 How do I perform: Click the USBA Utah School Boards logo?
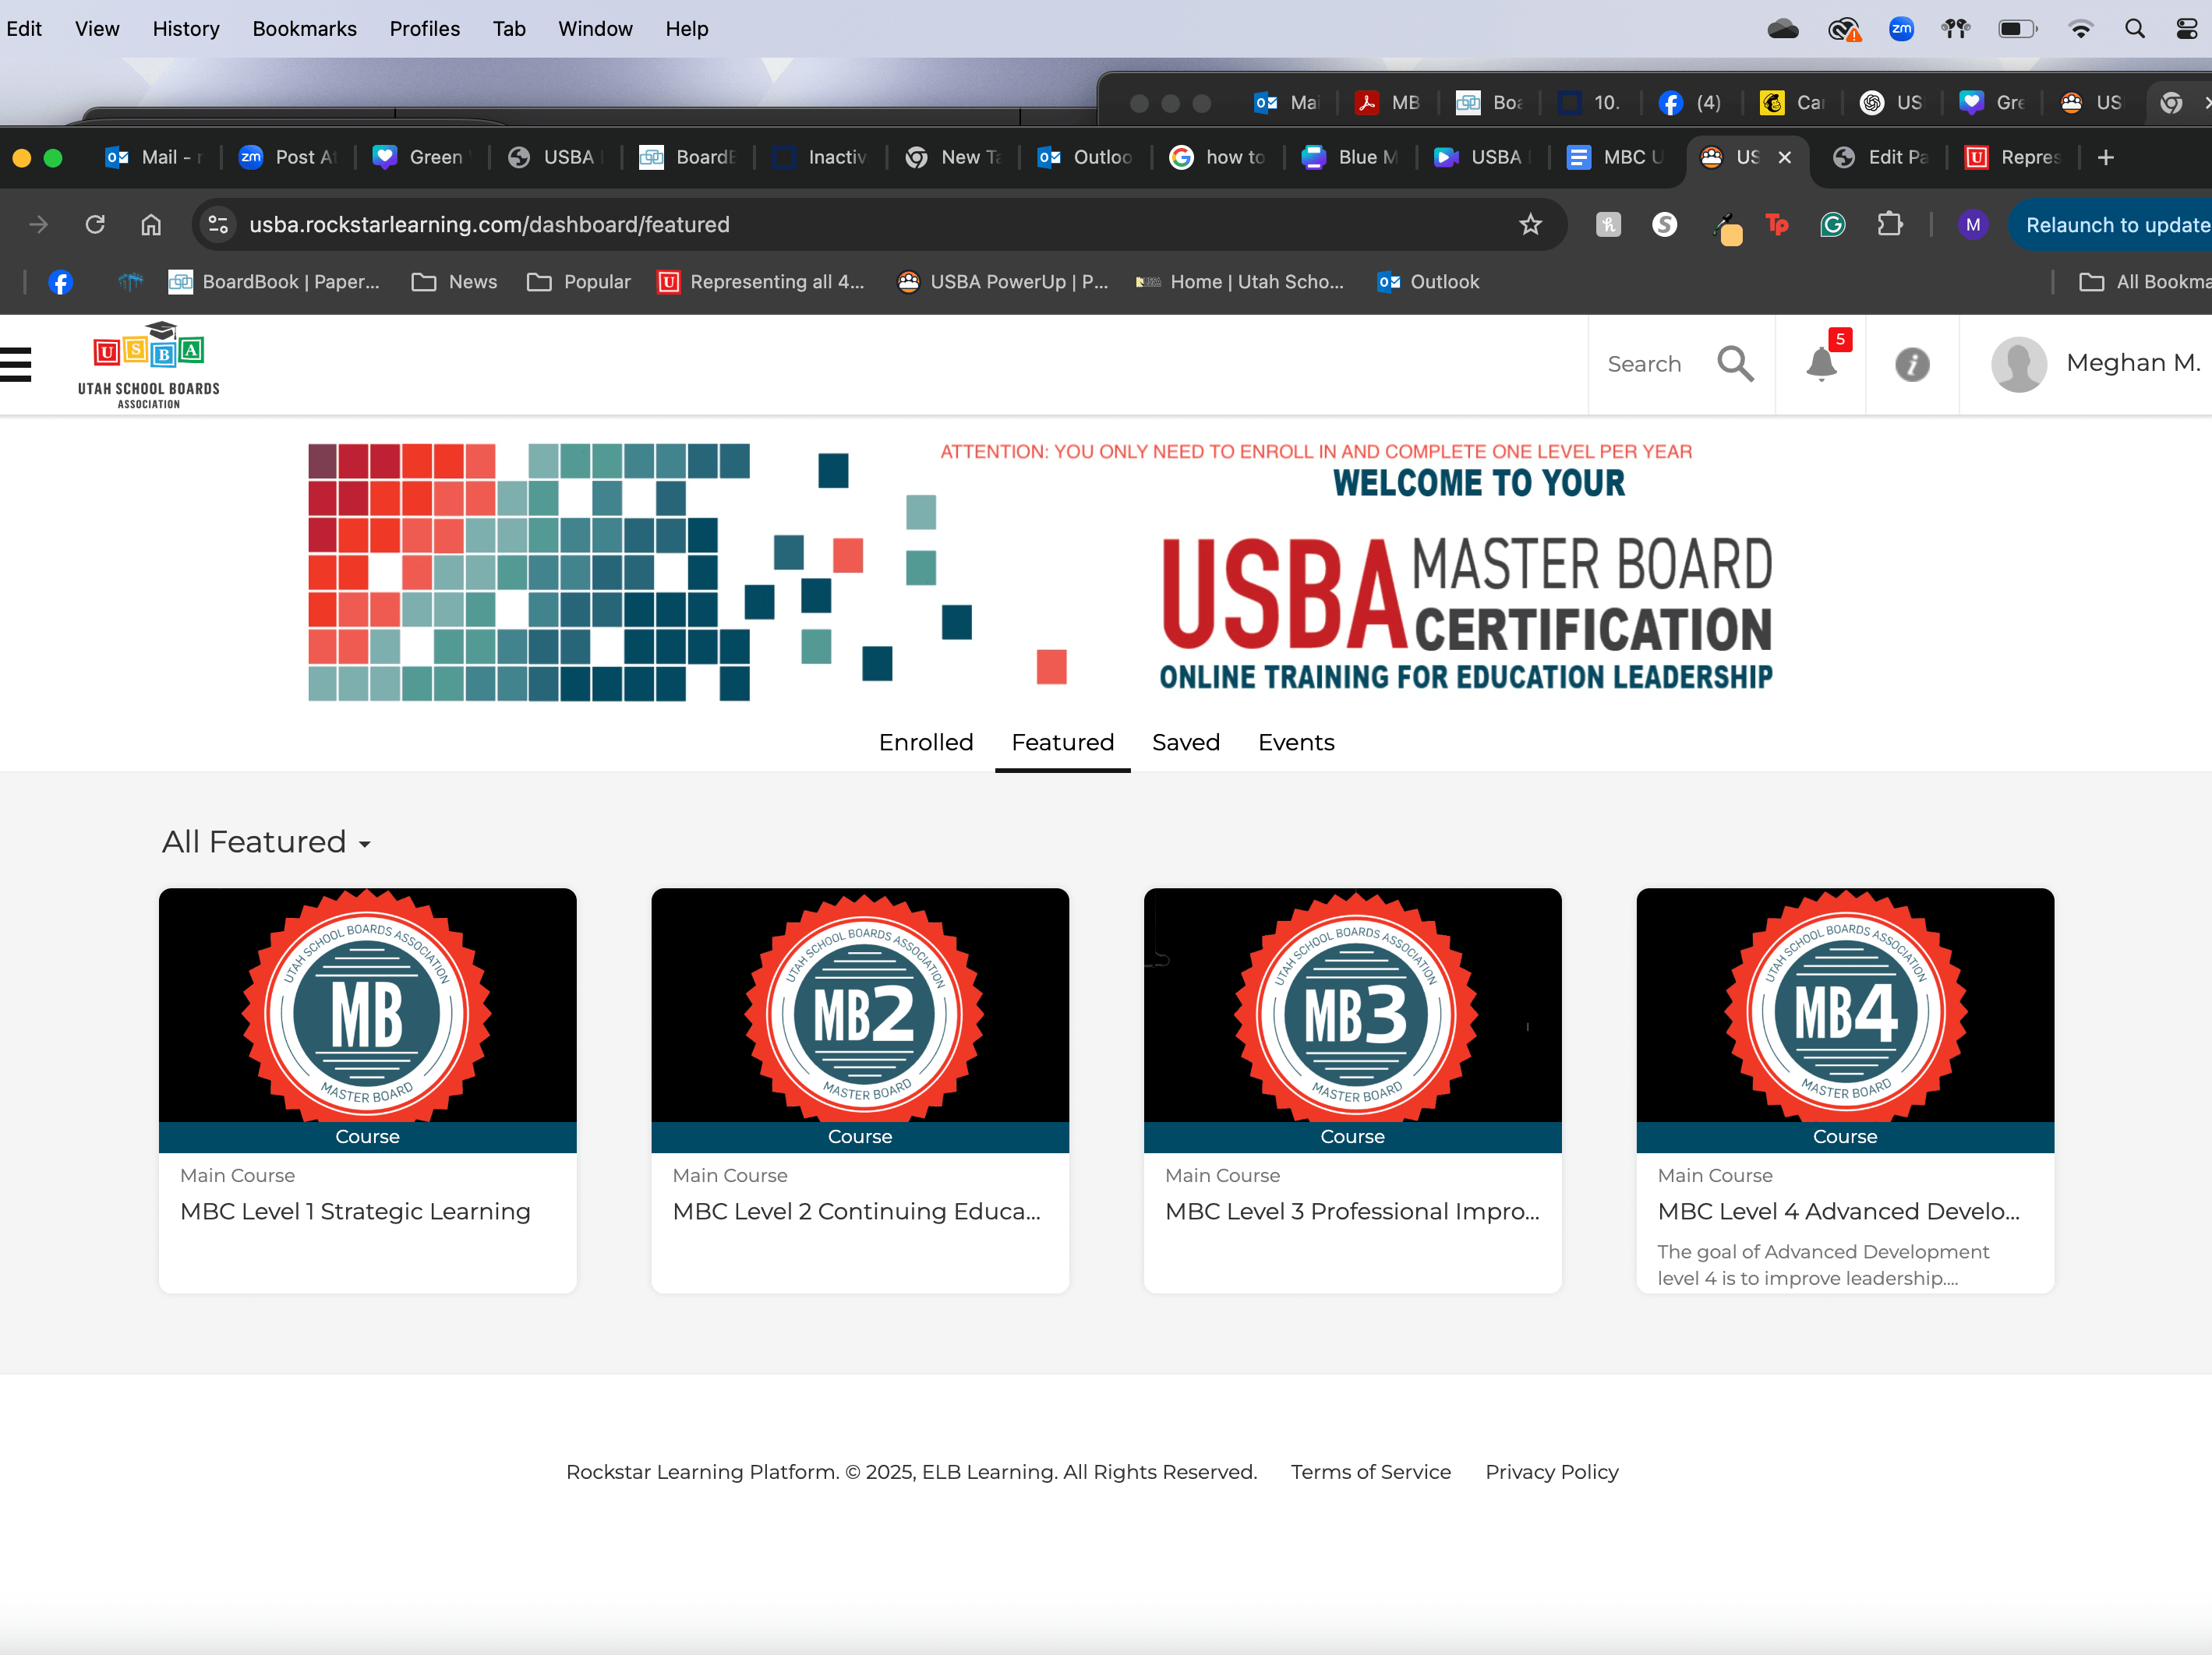pos(149,365)
